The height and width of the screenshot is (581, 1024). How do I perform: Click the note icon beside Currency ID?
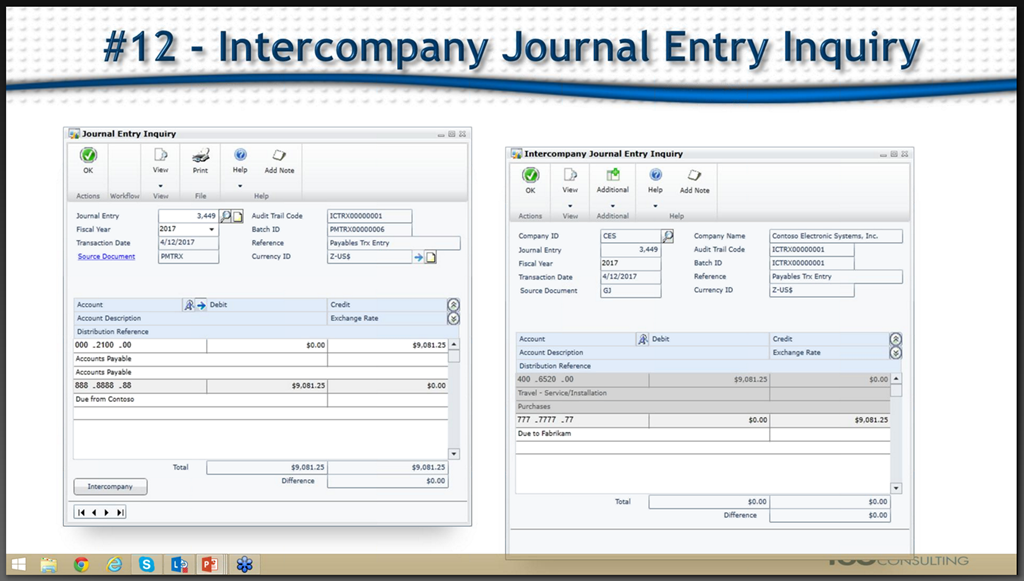[x=431, y=257]
